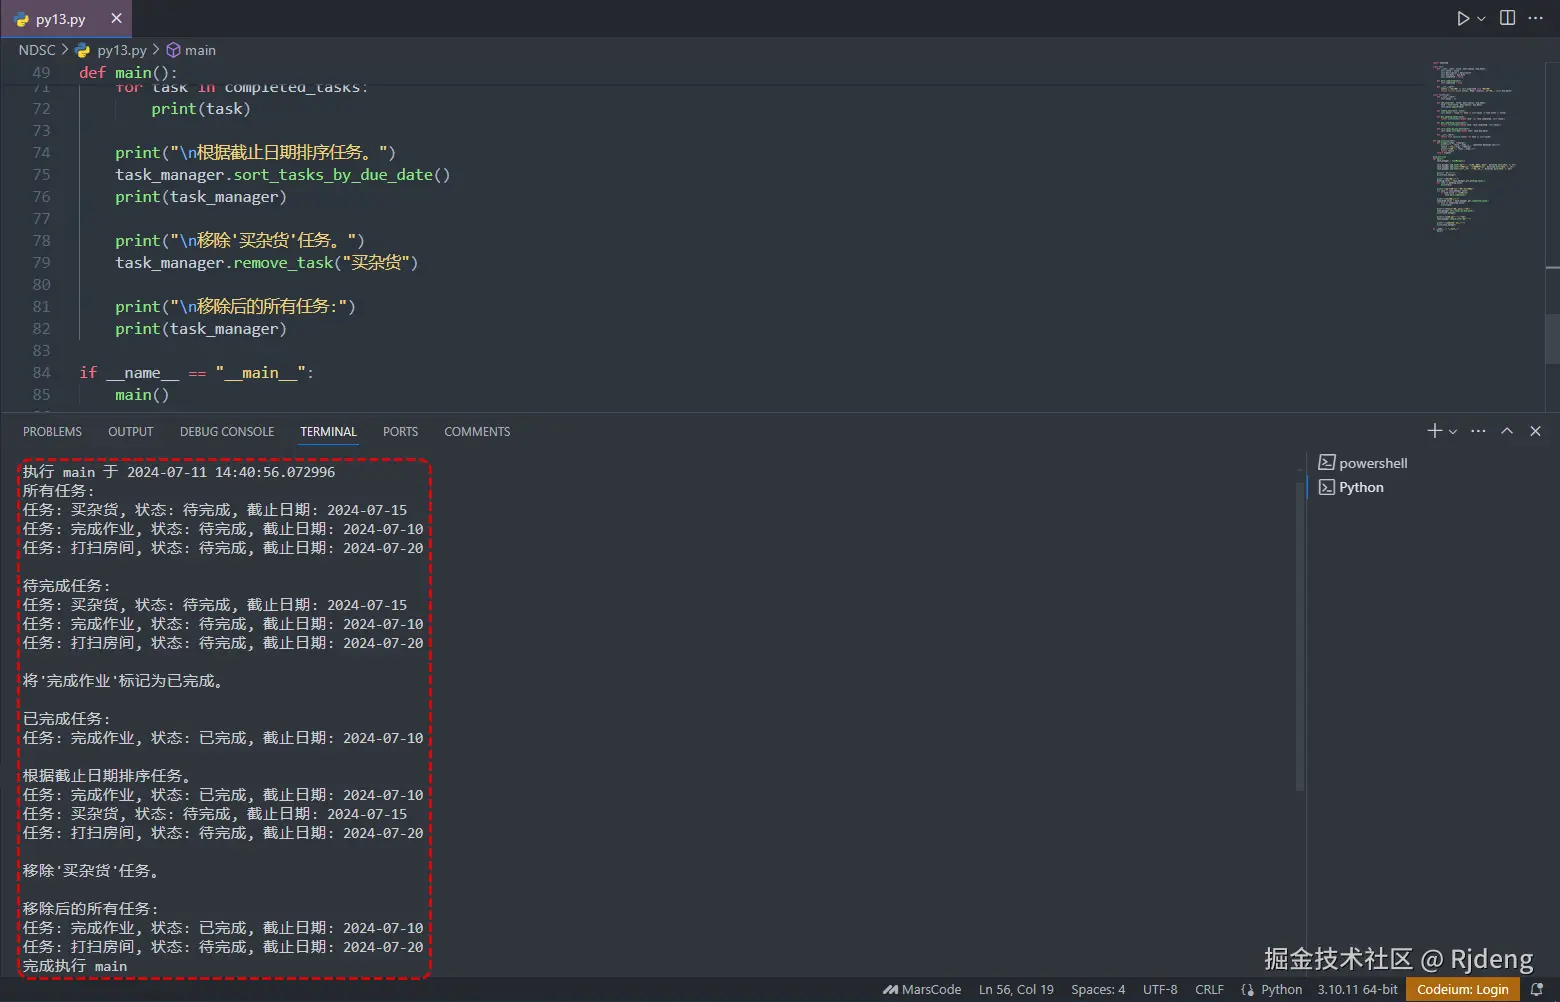This screenshot has width=1560, height=1002.
Task: Click NDSC breadcrumb folder
Action: [37, 50]
